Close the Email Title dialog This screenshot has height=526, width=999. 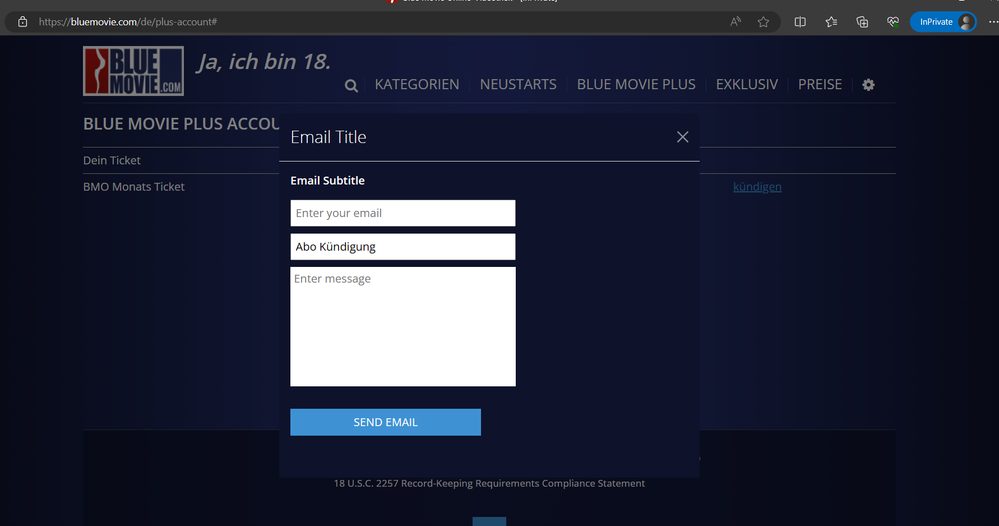(682, 137)
